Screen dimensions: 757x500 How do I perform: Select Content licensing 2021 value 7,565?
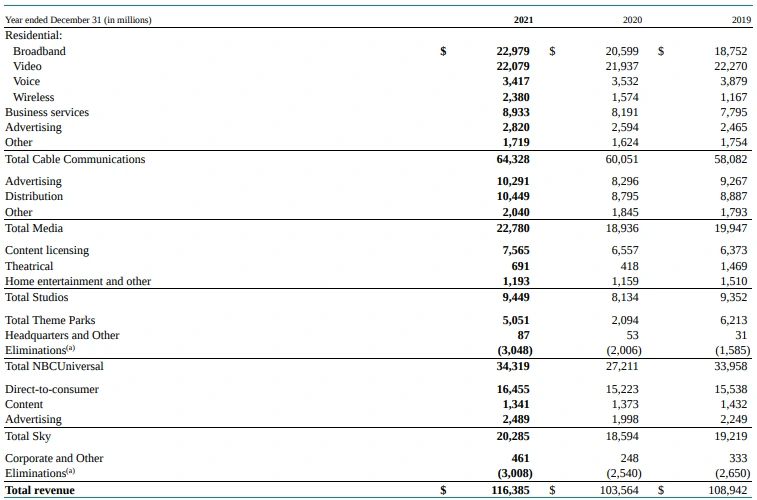click(516, 250)
